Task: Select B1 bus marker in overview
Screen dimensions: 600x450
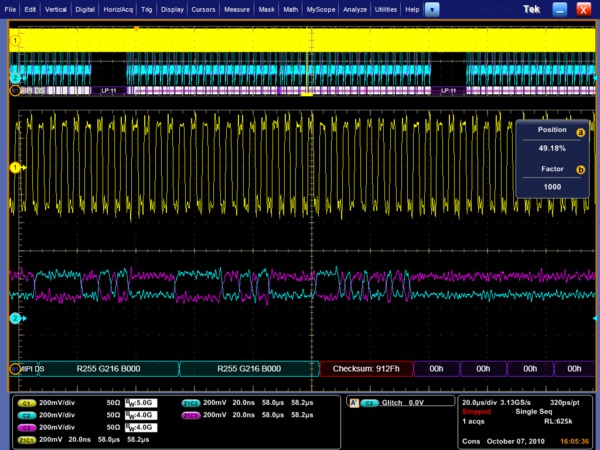Action: 15,91
